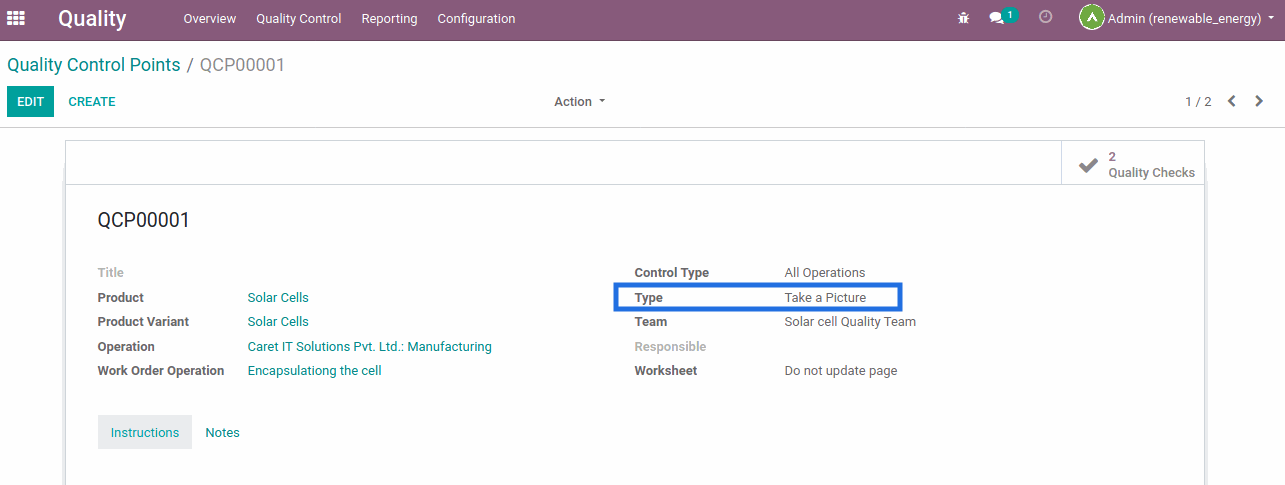The image size is (1285, 485).
Task: Switch to the Notes tab
Action: [x=222, y=433]
